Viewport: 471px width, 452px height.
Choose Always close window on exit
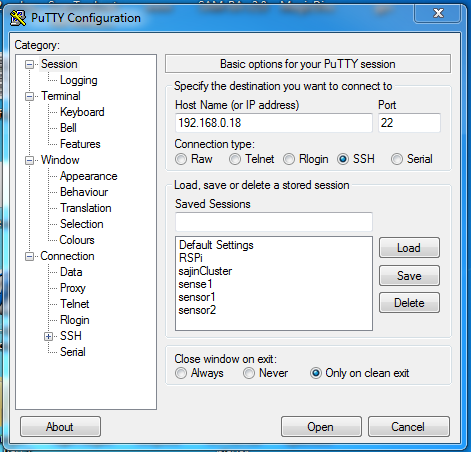(181, 373)
